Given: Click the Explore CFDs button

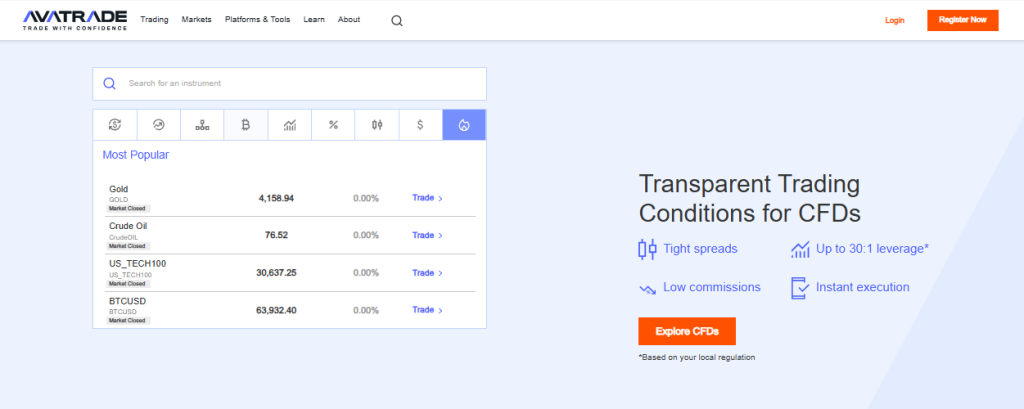Looking at the screenshot, I should (687, 331).
